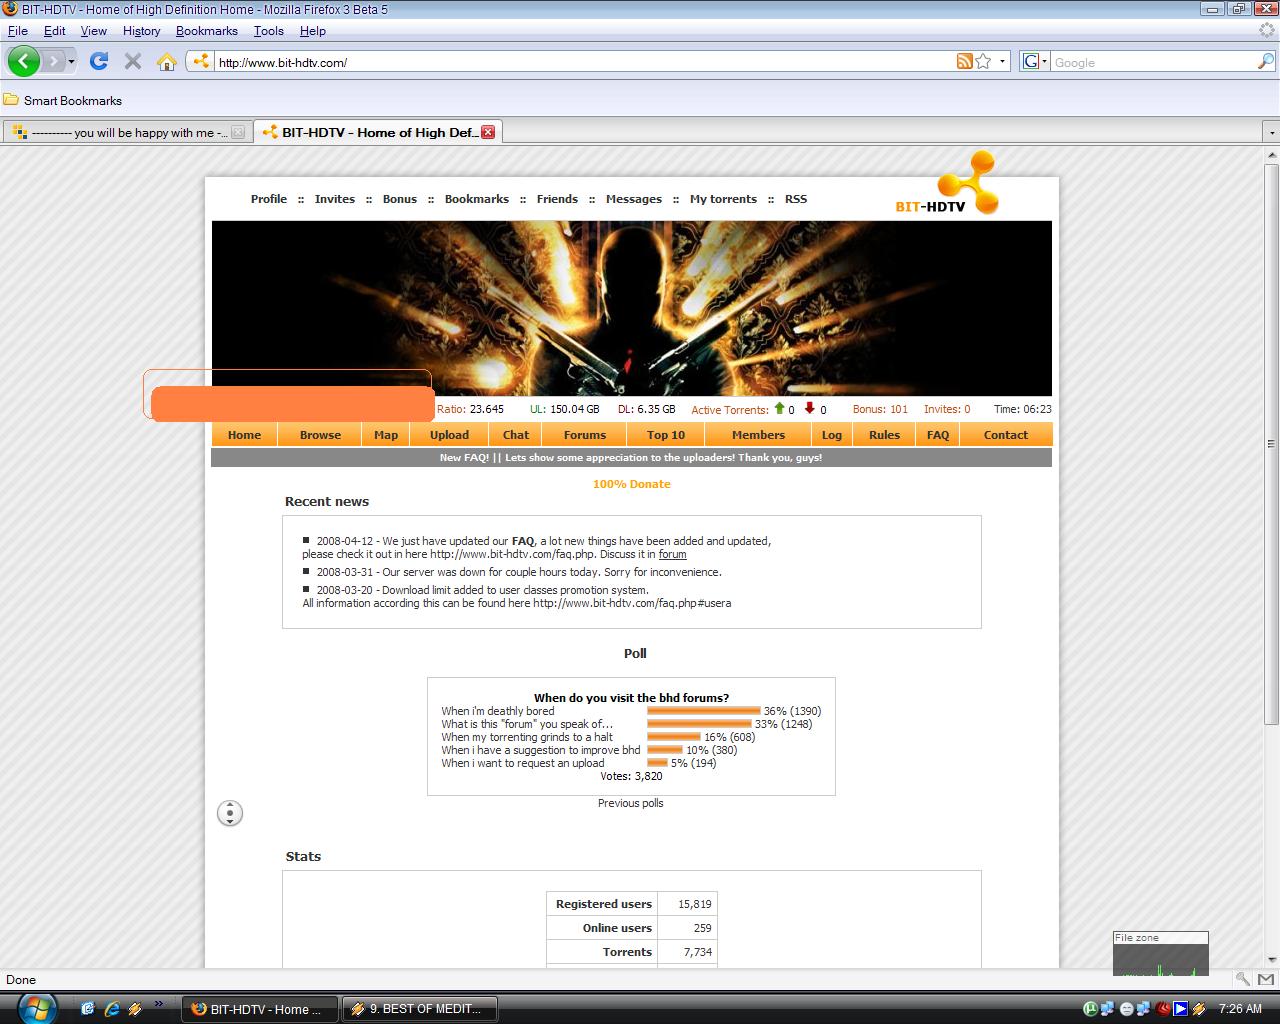Viewport: 1280px width, 1024px height.
Task: Click the Forward navigation arrow
Action: [x=54, y=61]
